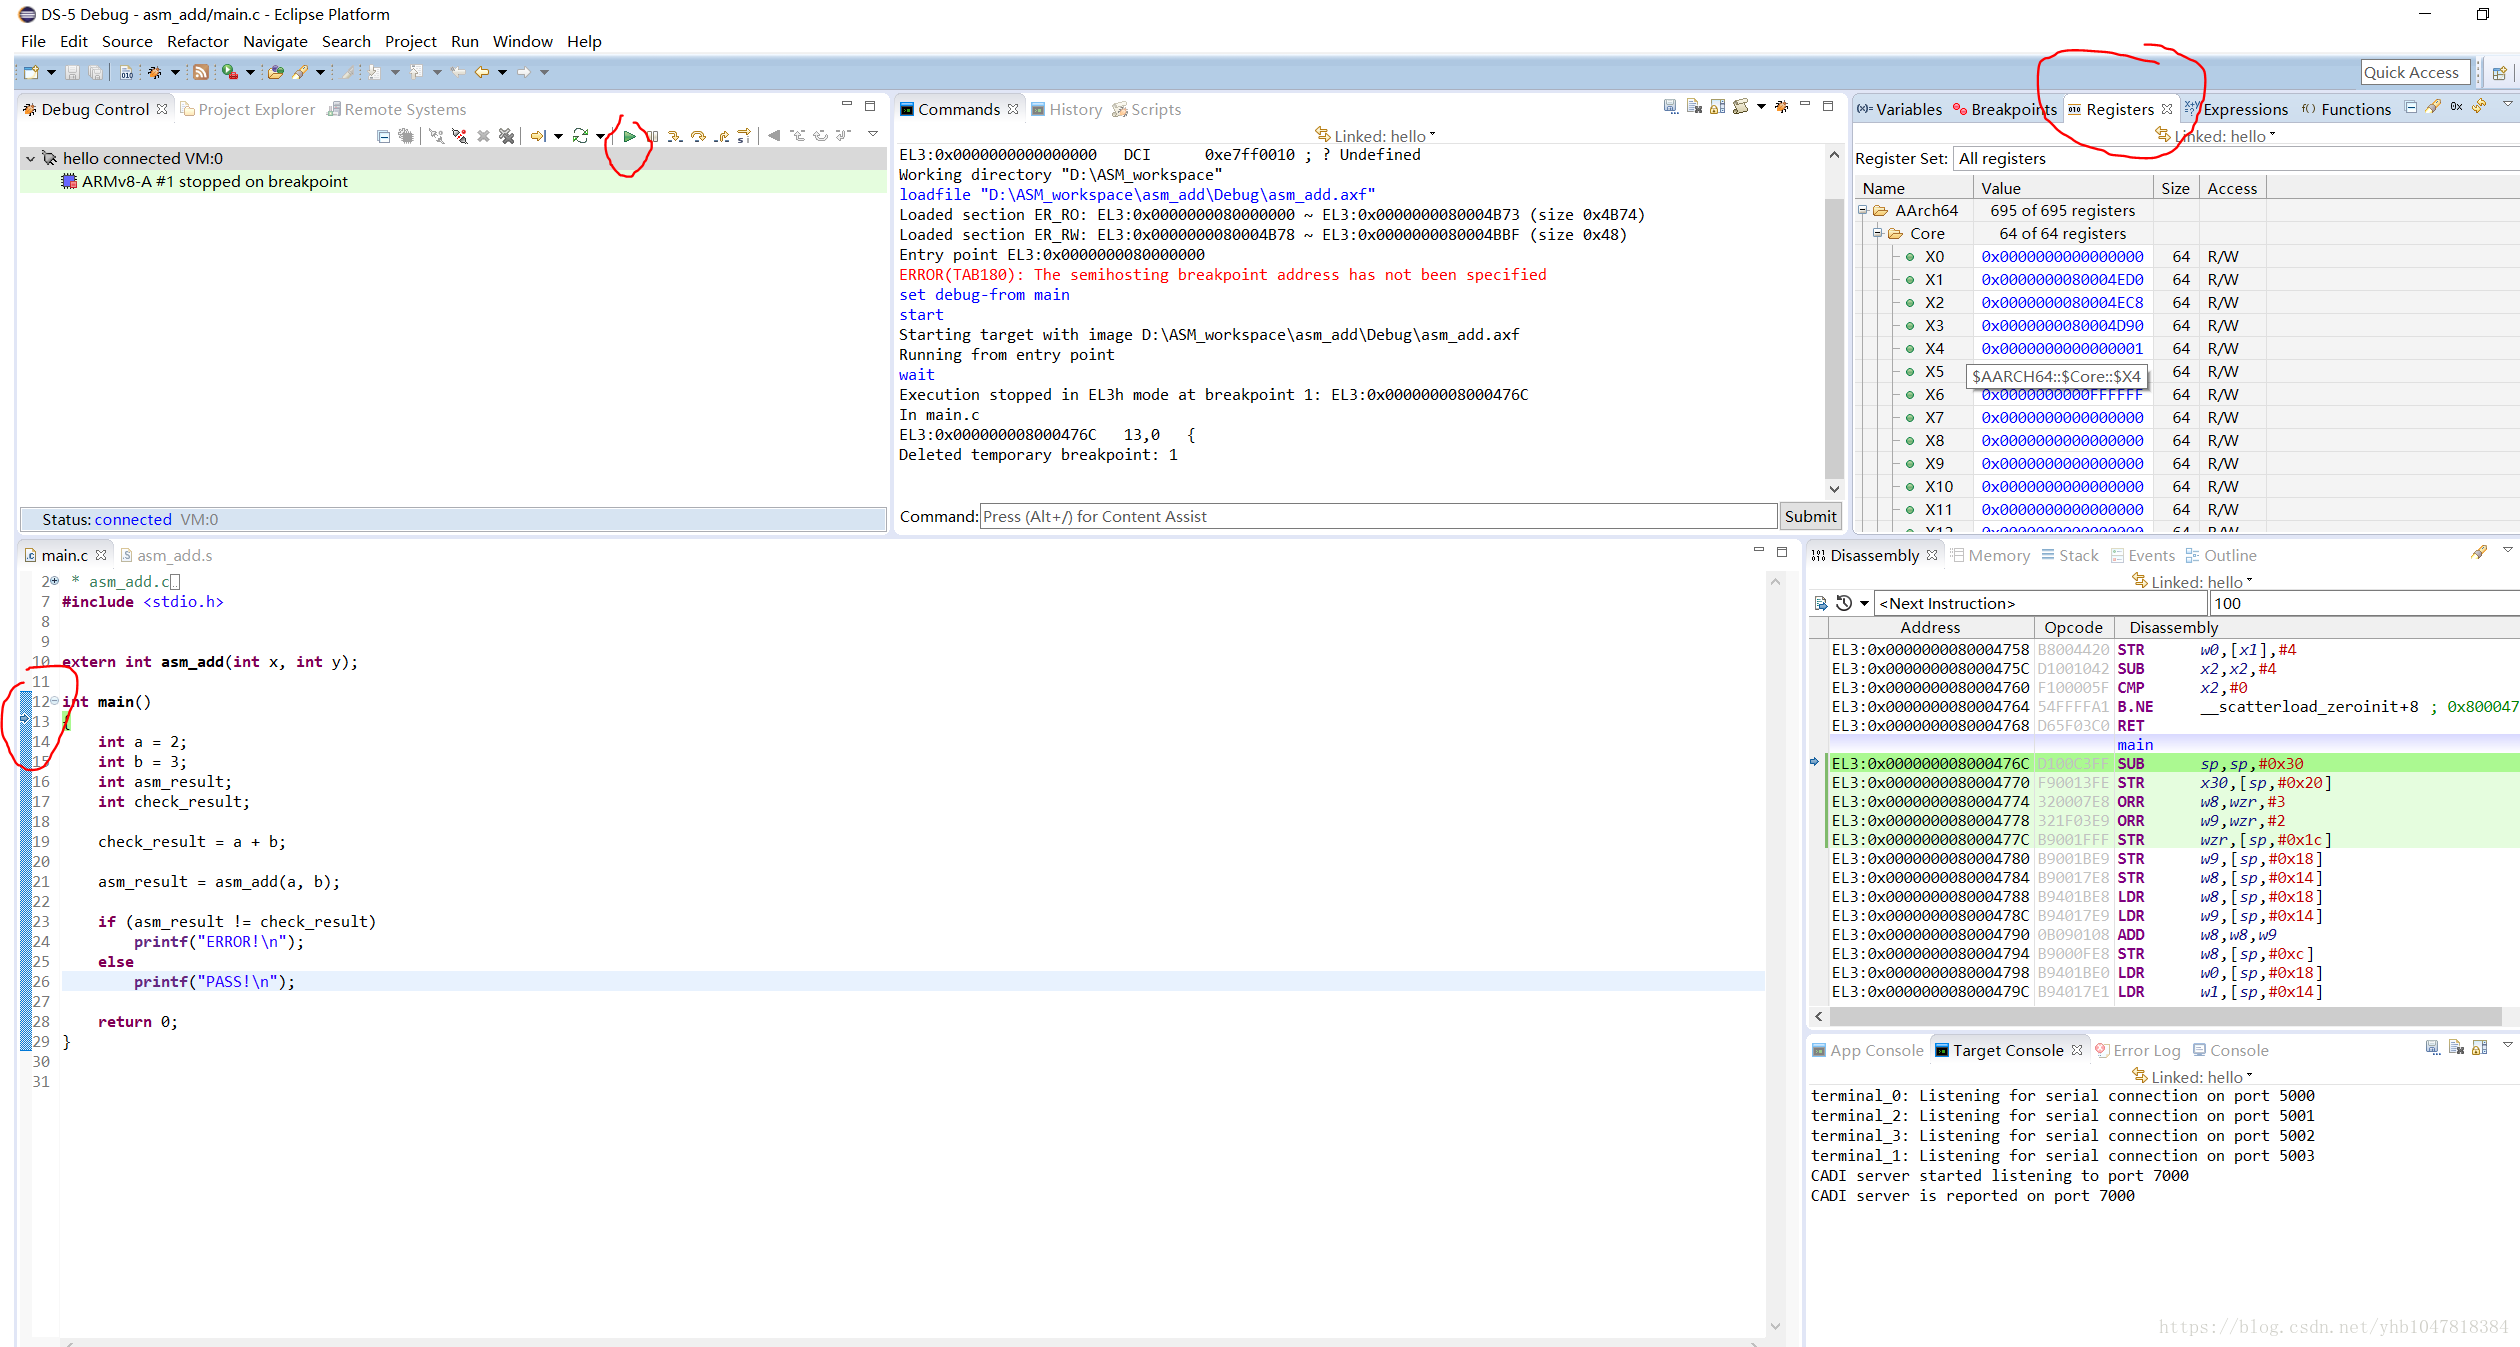Click the Resume (play) debug button
This screenshot has height=1347, width=2520.
[628, 135]
